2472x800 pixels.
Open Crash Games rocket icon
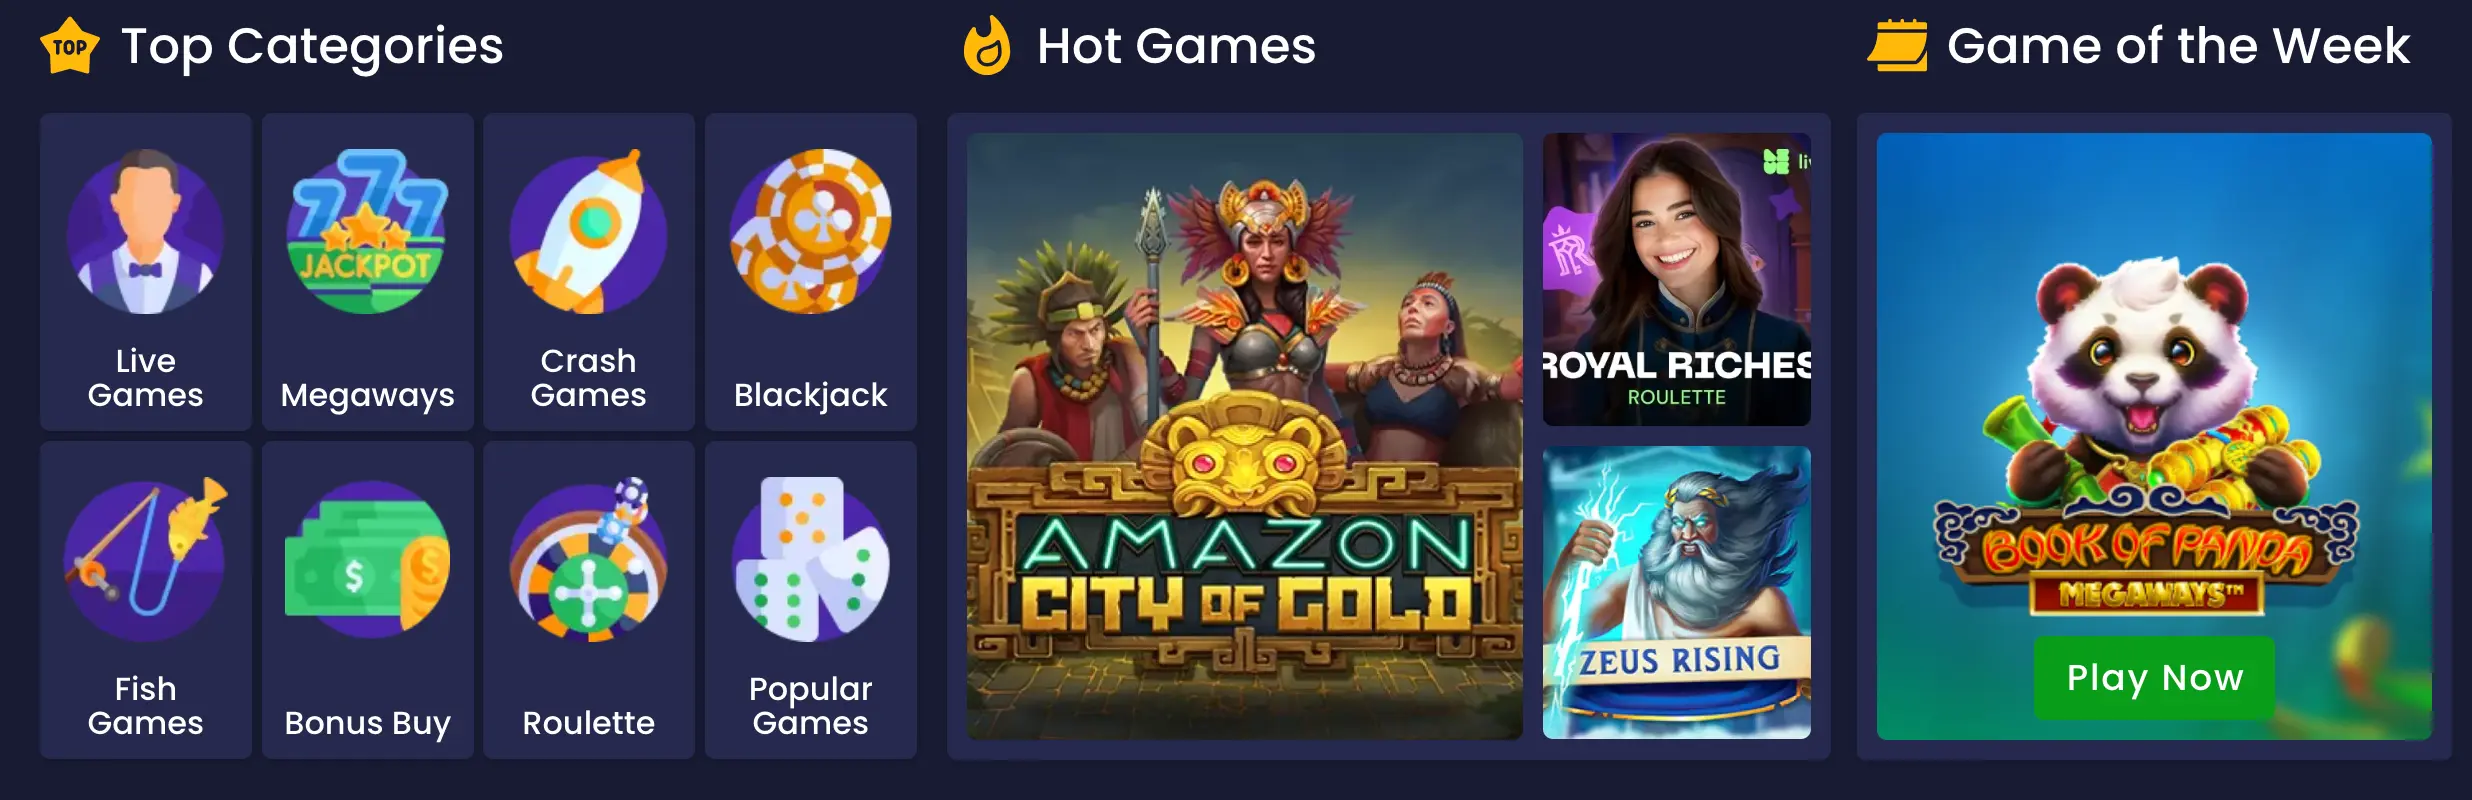[589, 232]
